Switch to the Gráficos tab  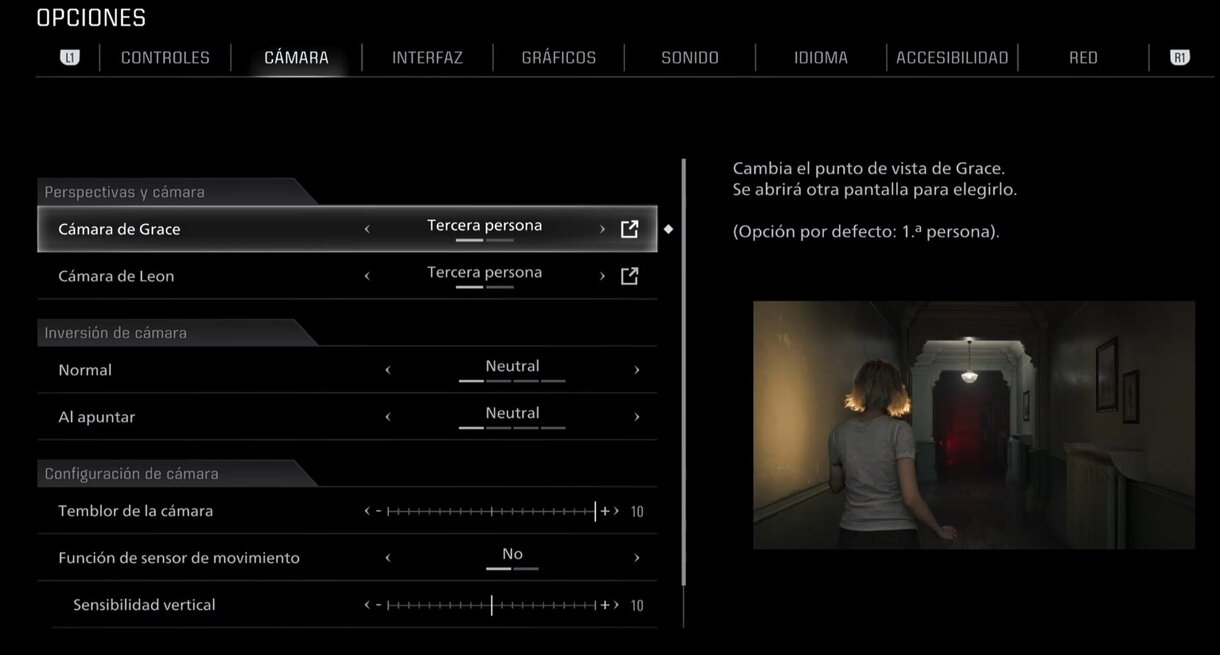pyautogui.click(x=558, y=57)
